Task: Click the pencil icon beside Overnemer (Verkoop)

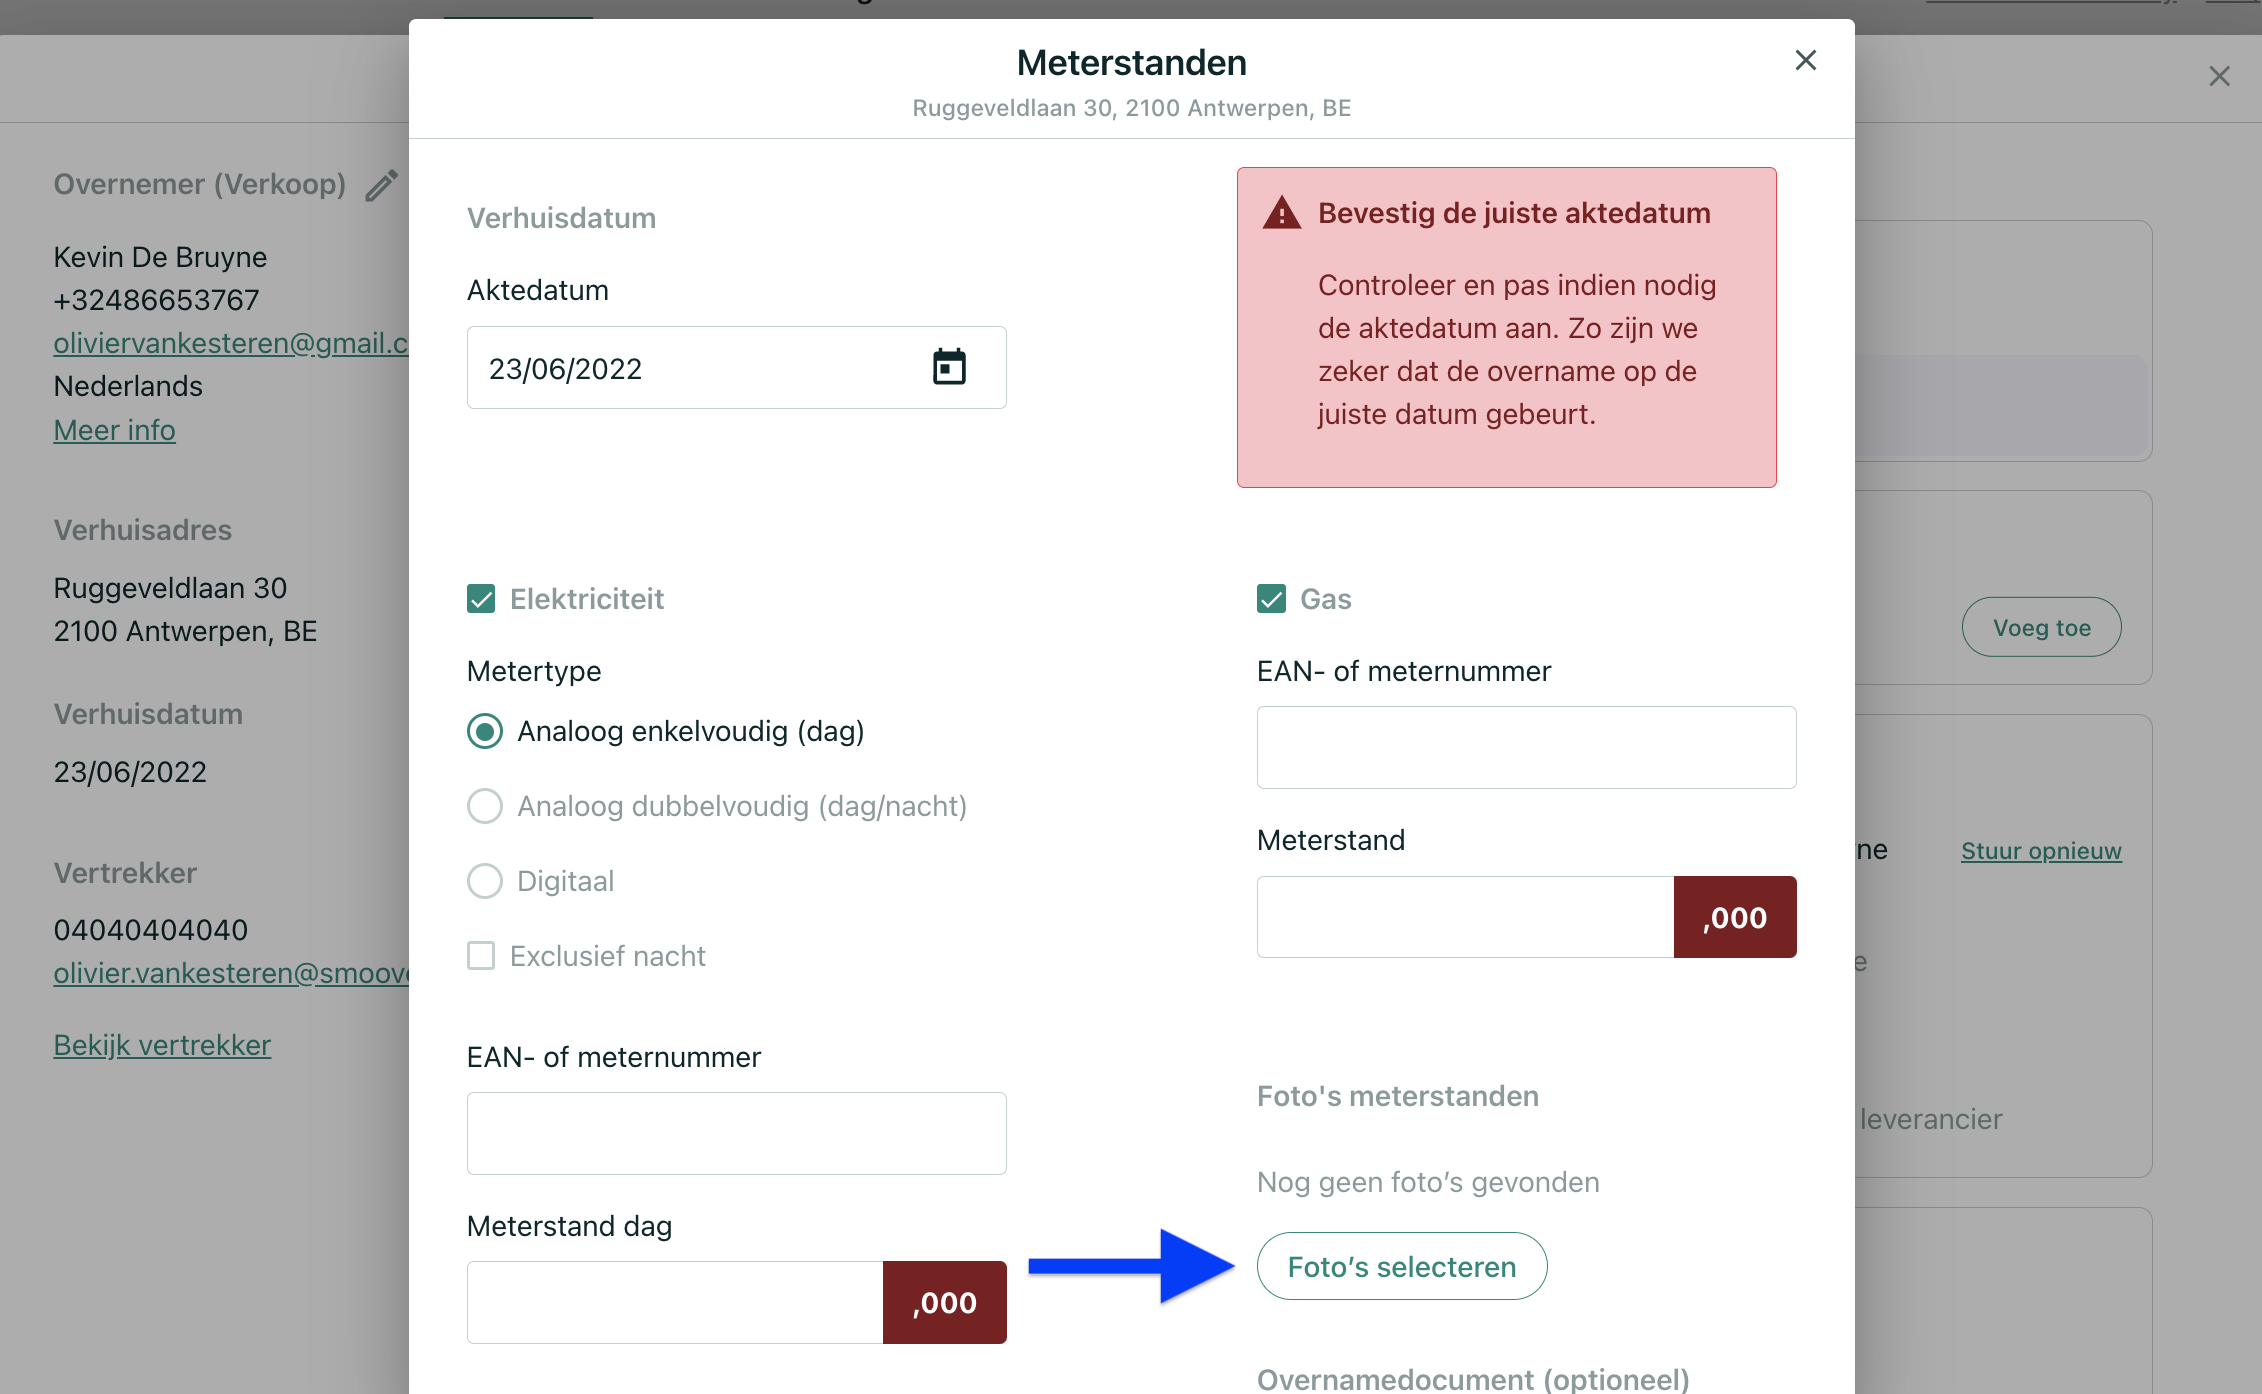Action: (x=381, y=185)
